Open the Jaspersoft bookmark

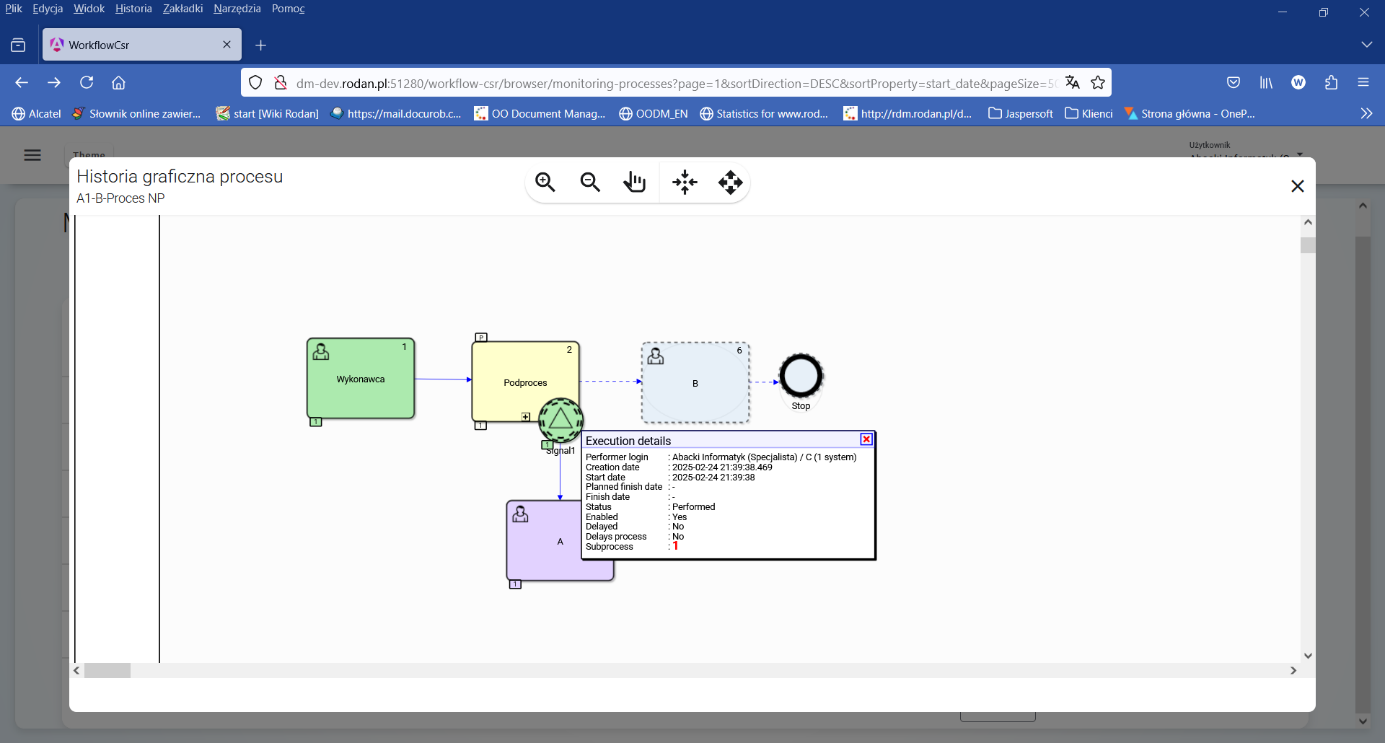point(1020,113)
